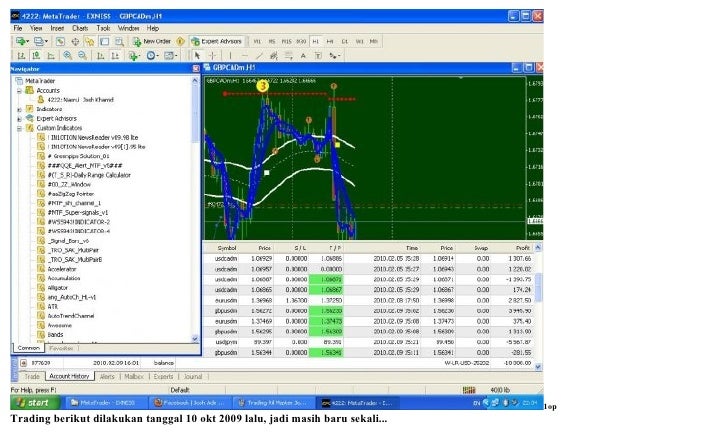Image resolution: width=728 pixels, height=442 pixels.
Task: Open the Charts menu
Action: [x=80, y=28]
